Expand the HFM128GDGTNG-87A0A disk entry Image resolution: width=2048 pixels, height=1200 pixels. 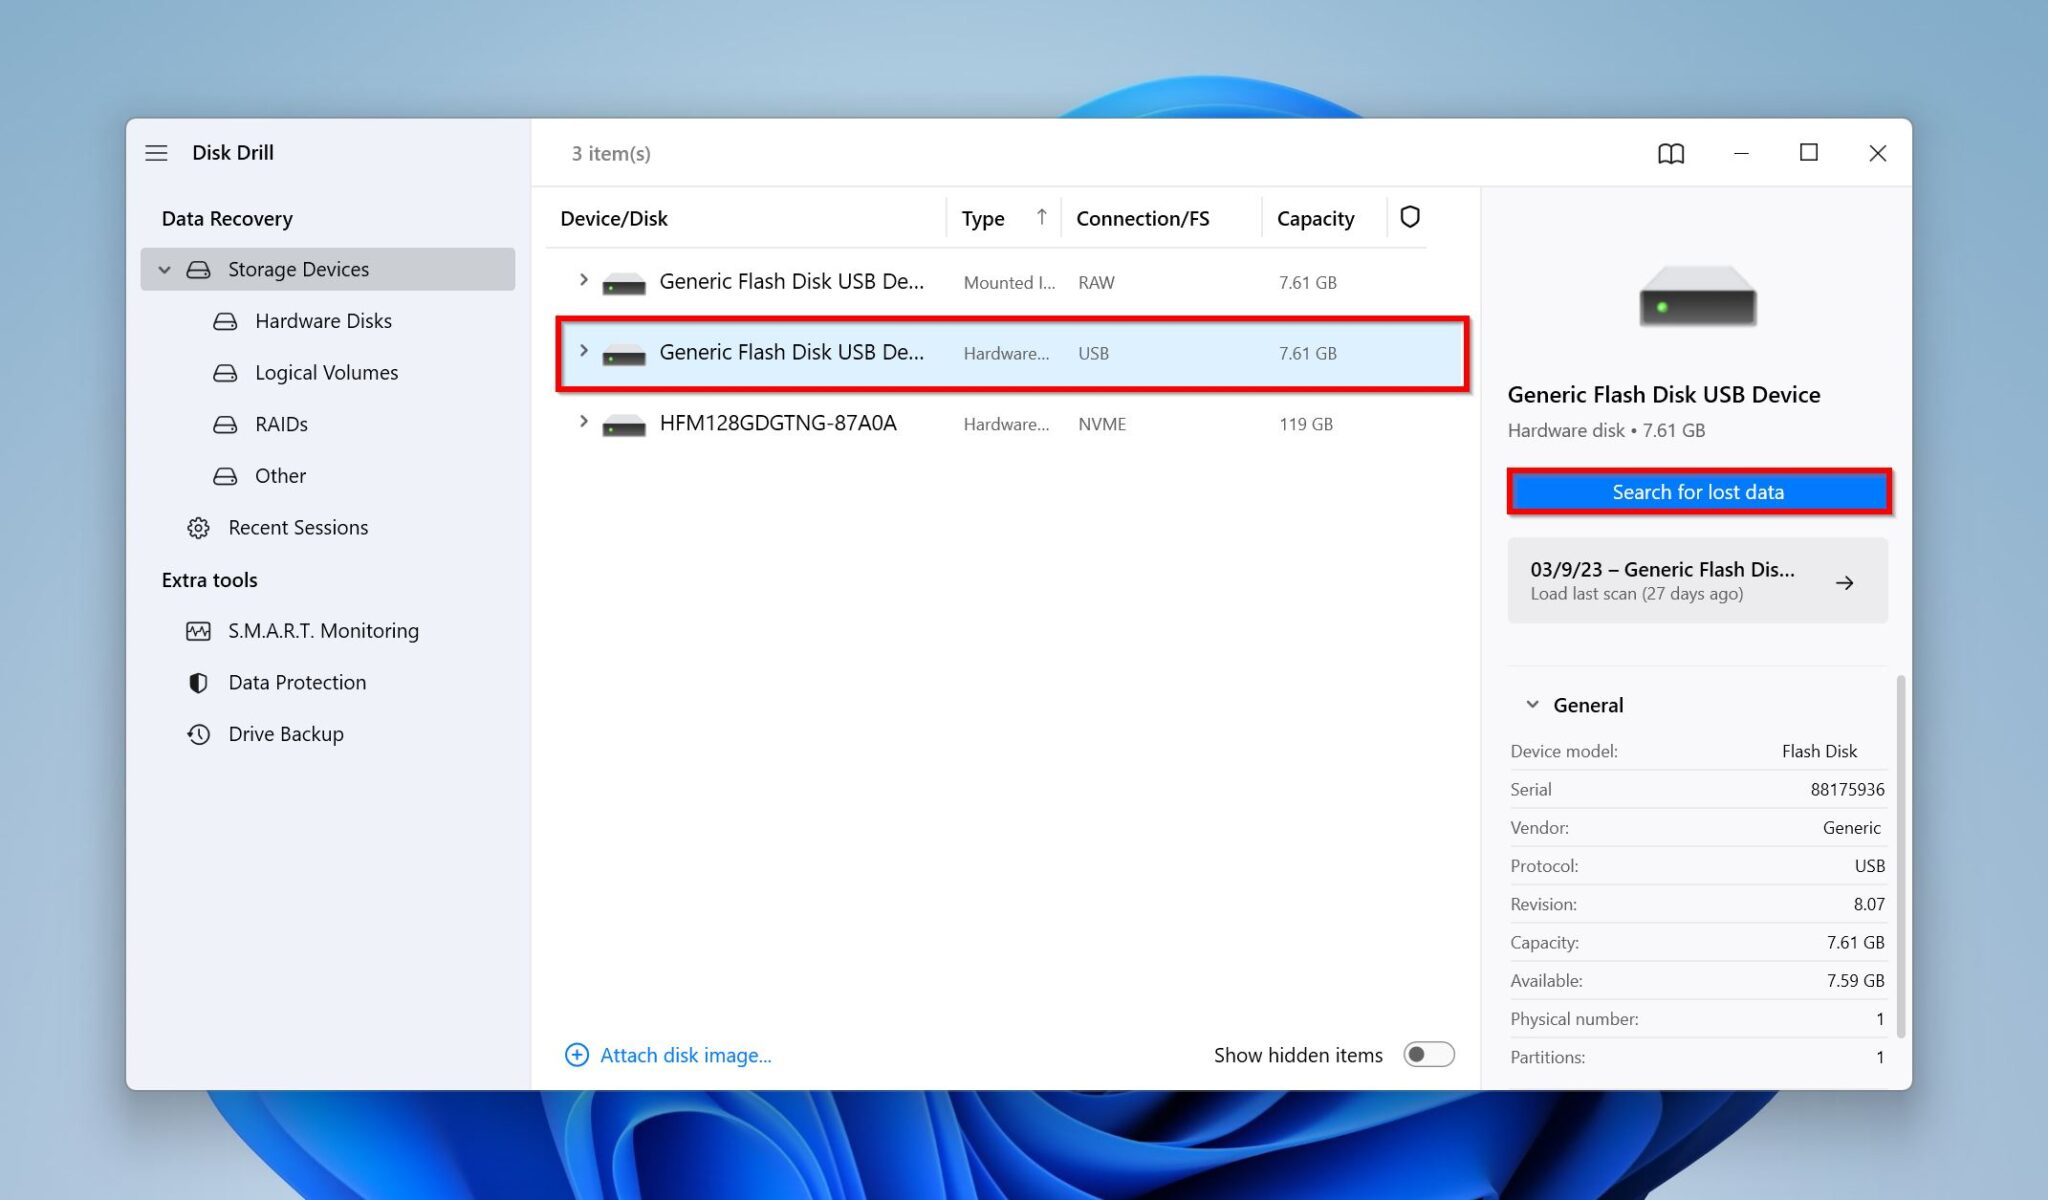584,423
